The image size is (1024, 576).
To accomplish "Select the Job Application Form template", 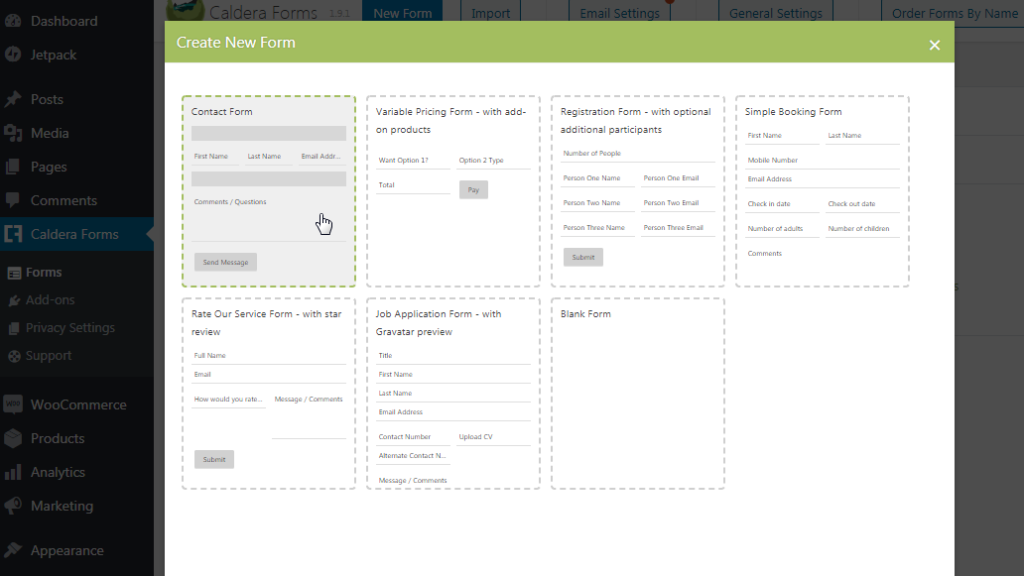I will [x=453, y=393].
